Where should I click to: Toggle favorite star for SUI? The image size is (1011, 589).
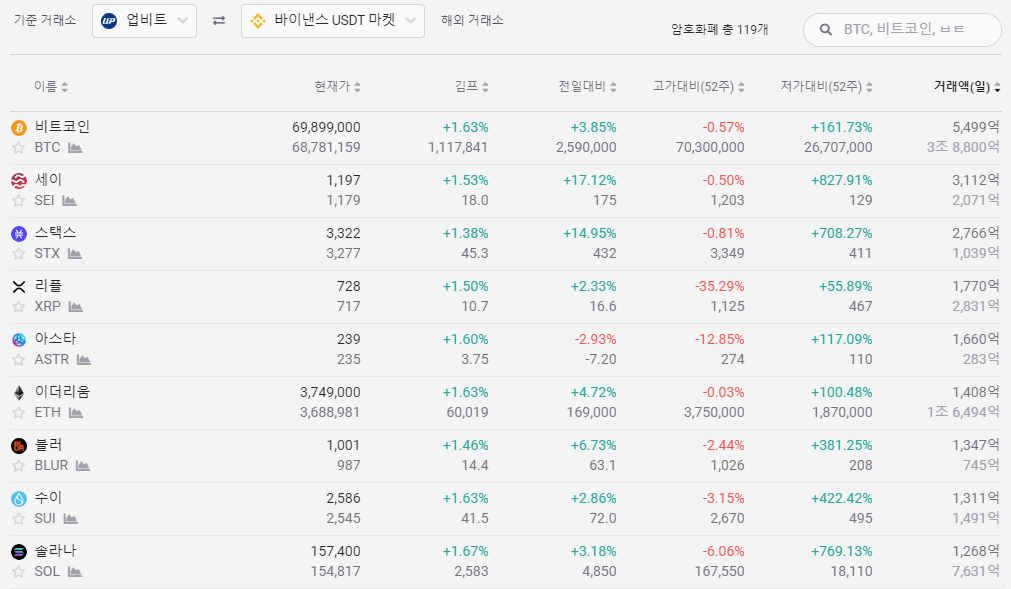pos(19,519)
